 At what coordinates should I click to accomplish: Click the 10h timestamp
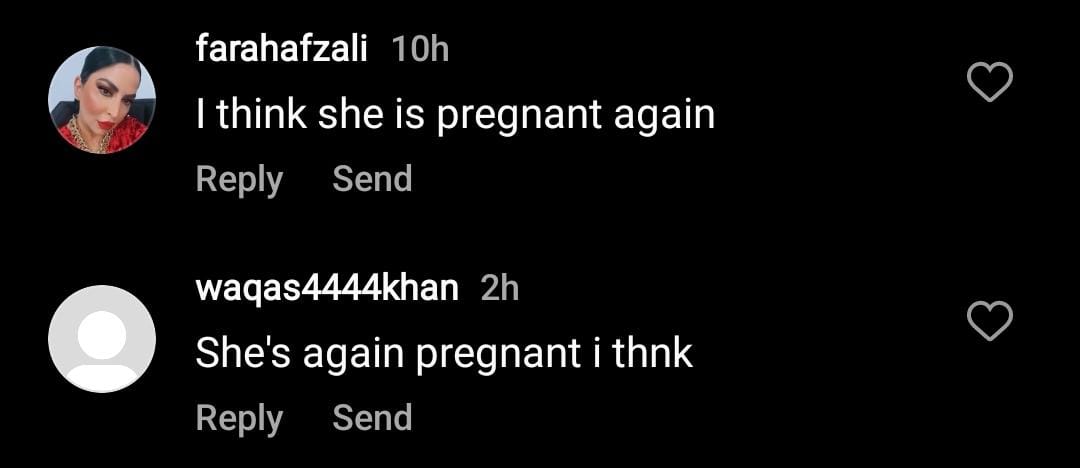(x=419, y=50)
